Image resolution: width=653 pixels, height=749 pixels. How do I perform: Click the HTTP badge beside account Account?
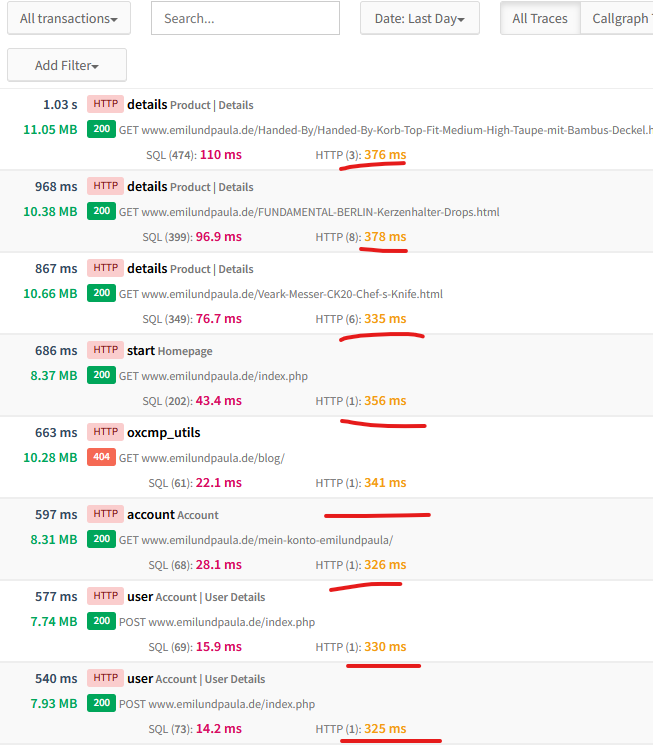105,514
